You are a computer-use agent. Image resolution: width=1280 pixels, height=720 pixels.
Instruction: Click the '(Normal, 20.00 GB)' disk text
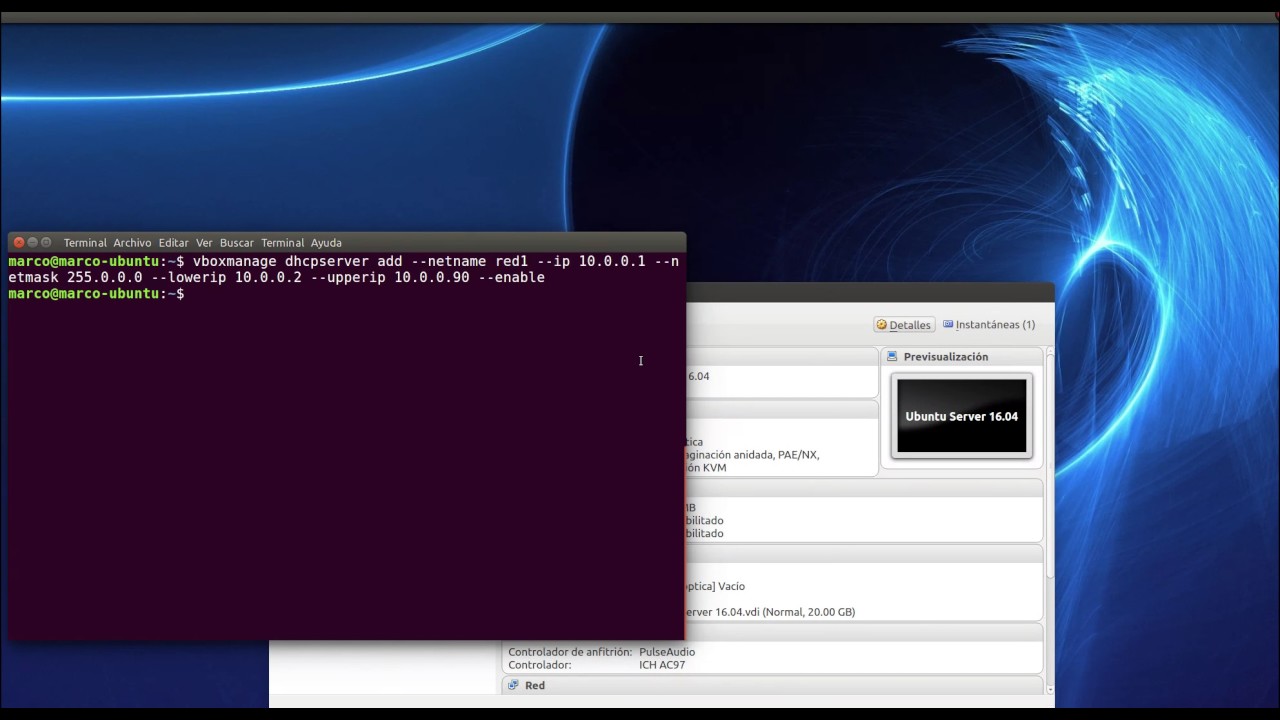point(809,612)
